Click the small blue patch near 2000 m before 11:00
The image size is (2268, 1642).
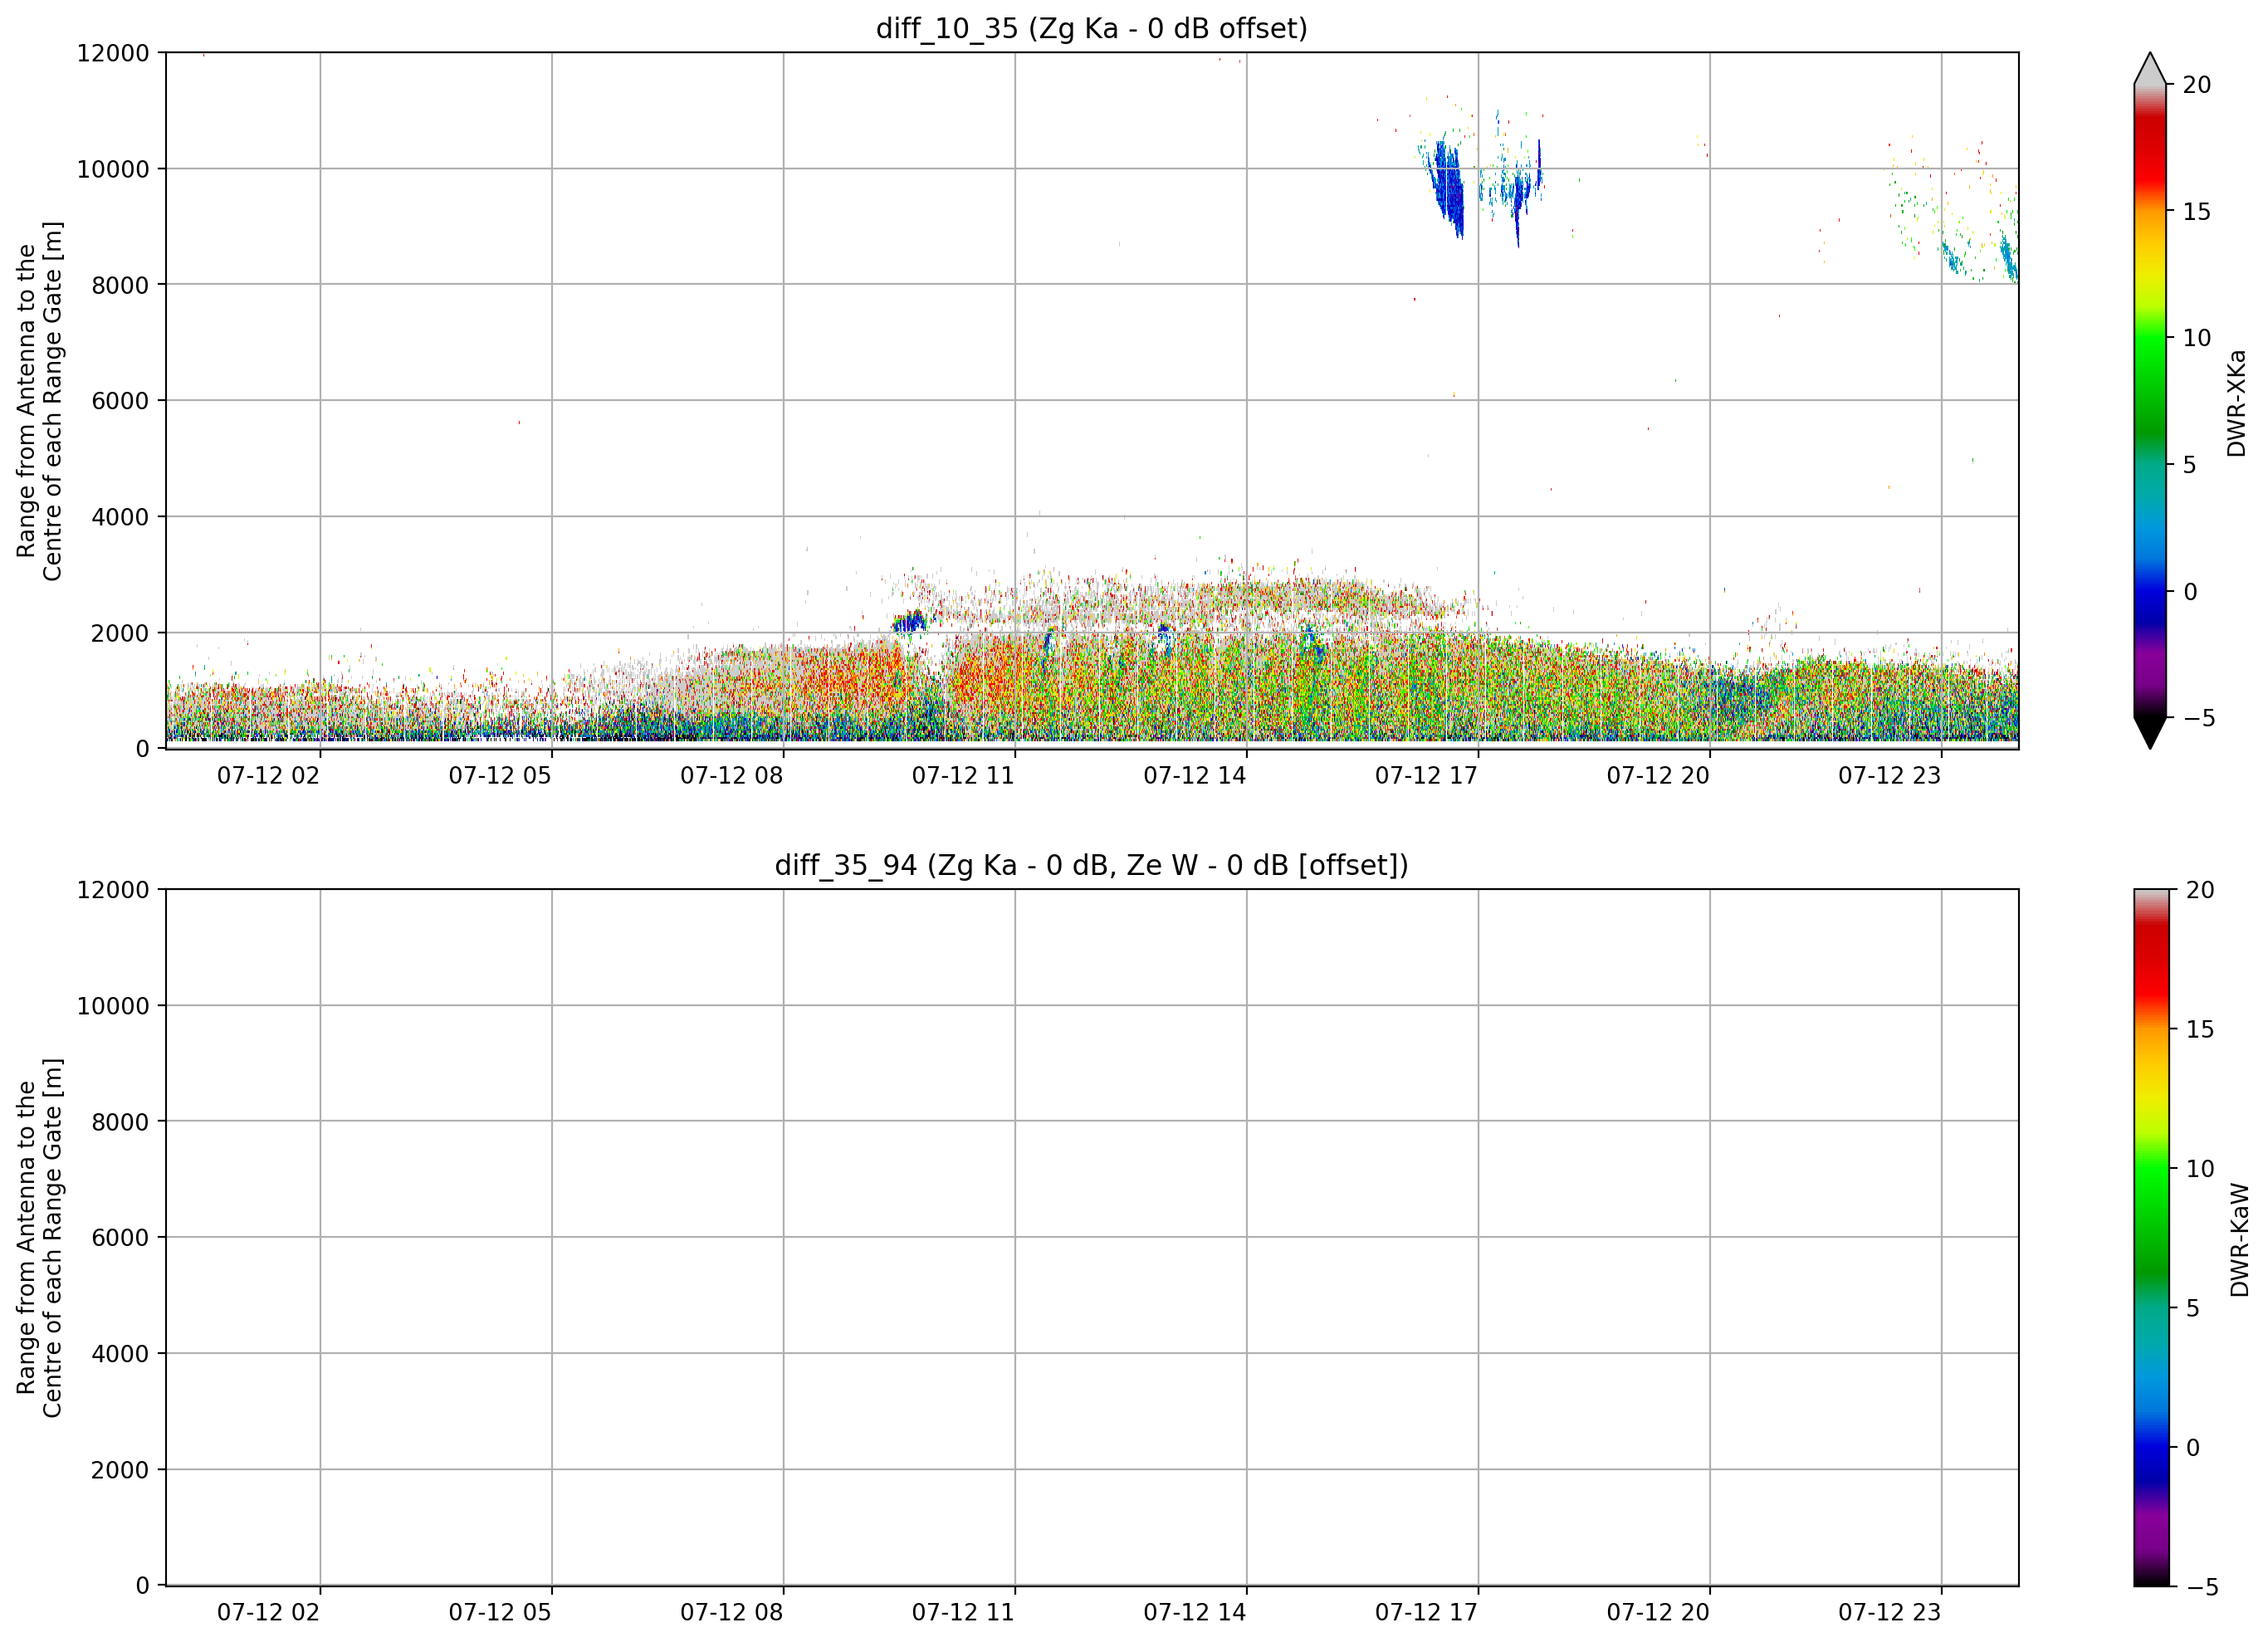point(909,622)
